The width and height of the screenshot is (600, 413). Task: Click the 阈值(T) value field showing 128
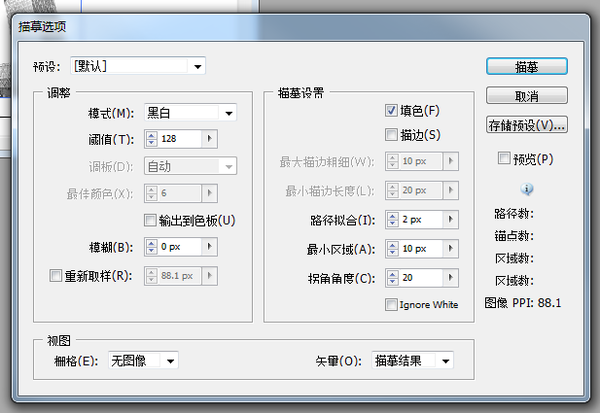180,139
